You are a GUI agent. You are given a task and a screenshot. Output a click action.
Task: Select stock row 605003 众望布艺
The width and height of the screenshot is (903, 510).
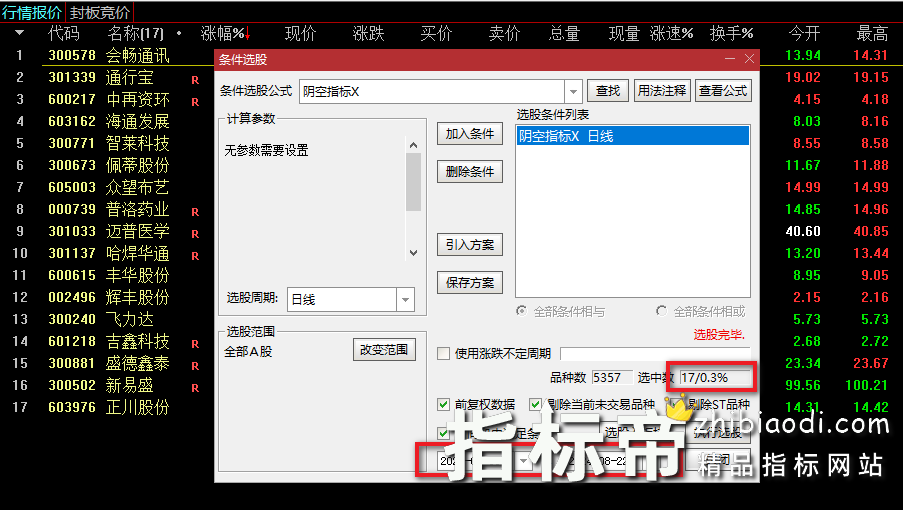(x=109, y=187)
